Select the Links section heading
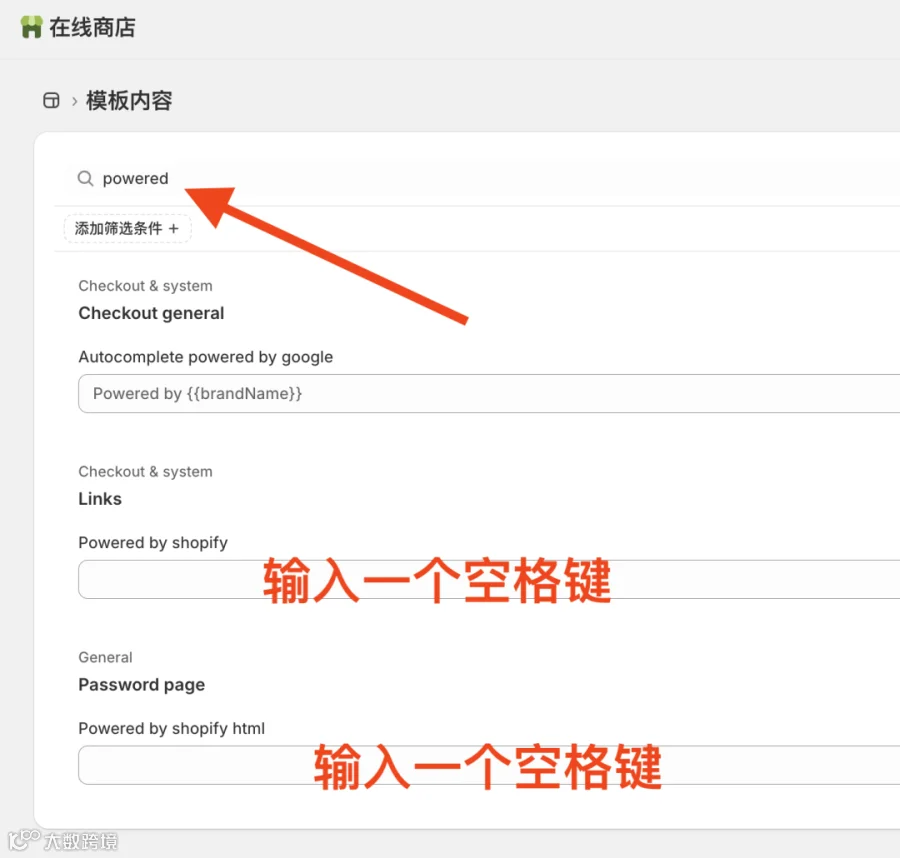 [x=100, y=499]
